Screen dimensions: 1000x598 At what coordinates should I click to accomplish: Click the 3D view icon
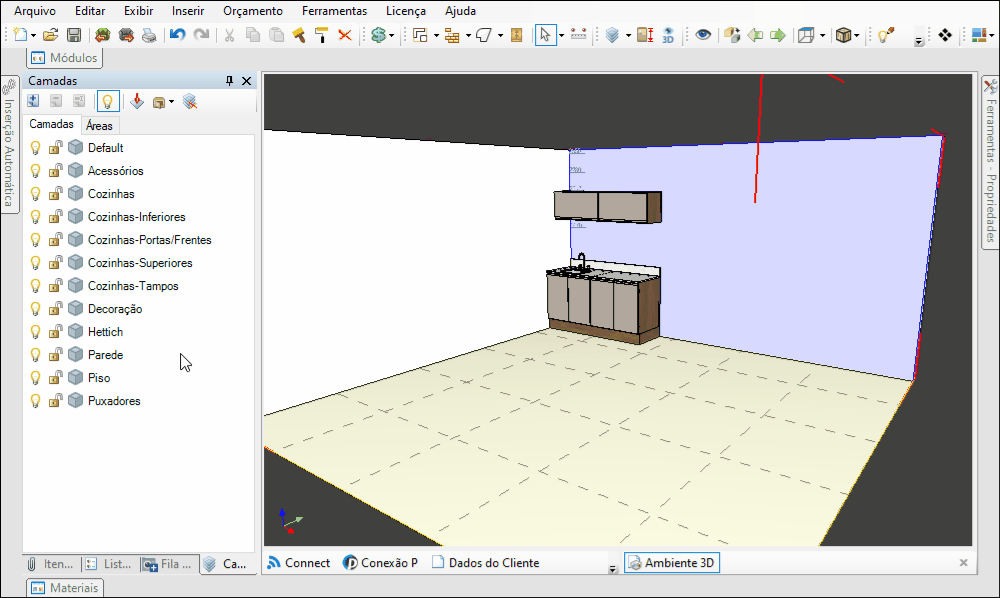668,34
